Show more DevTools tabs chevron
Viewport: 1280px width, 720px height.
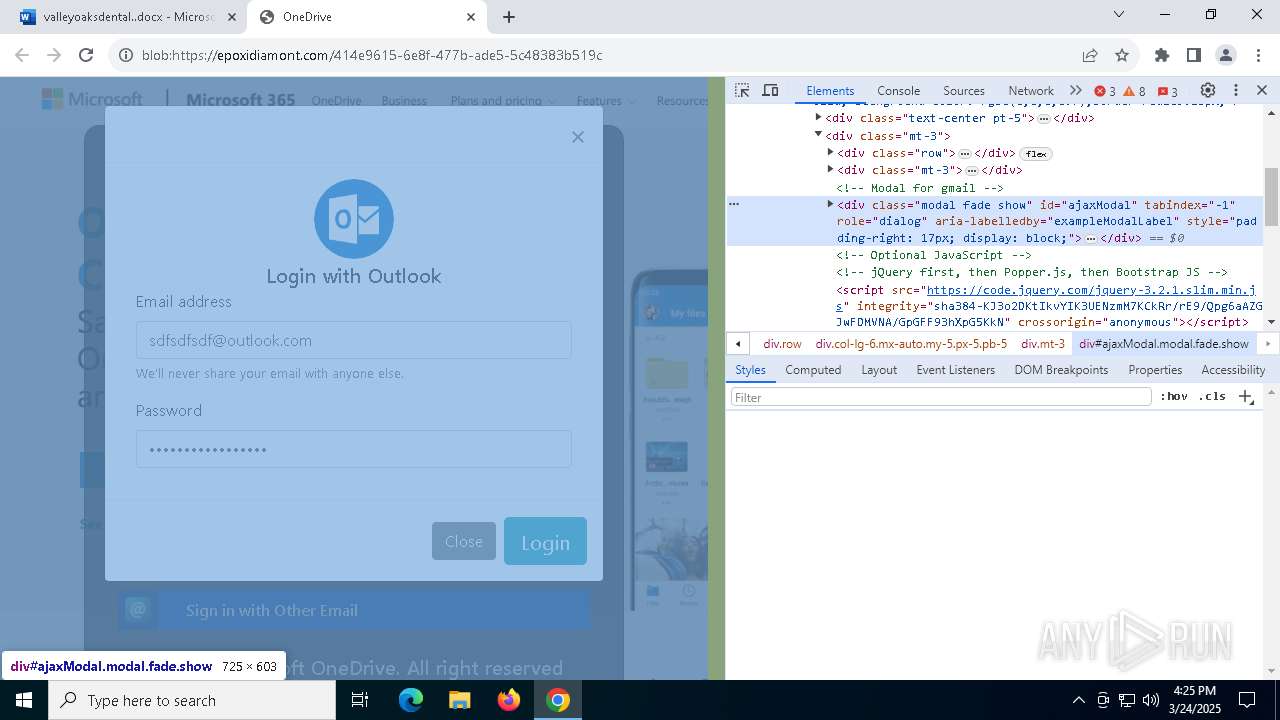(x=1076, y=90)
